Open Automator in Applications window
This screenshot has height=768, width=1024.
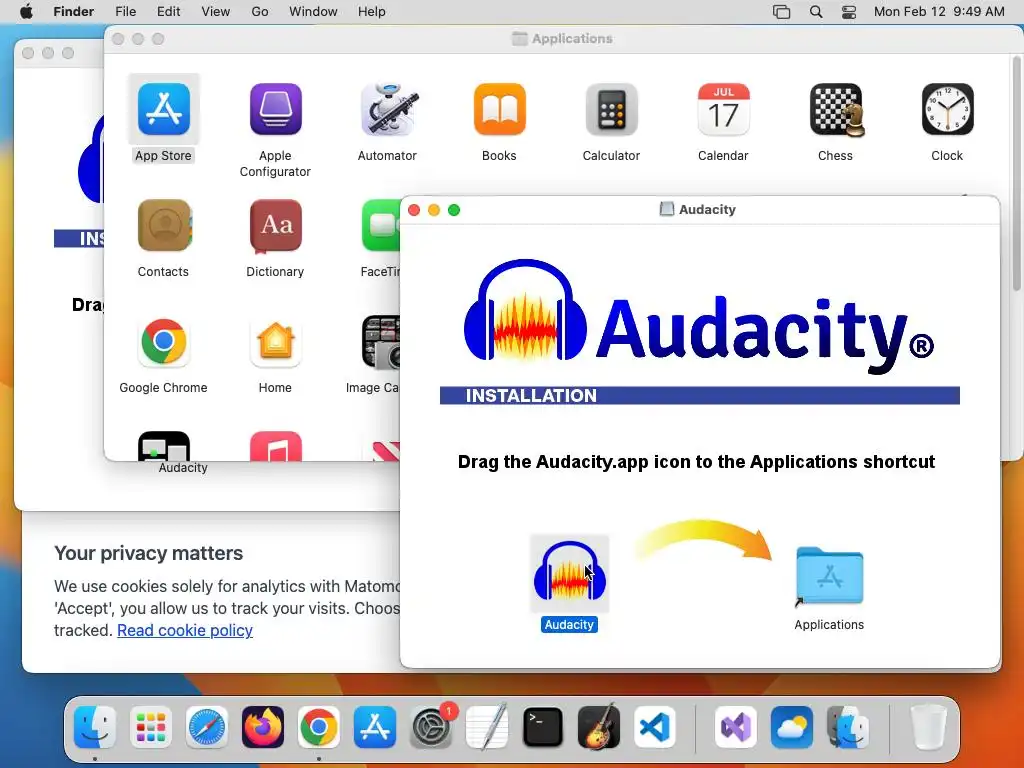[388, 109]
